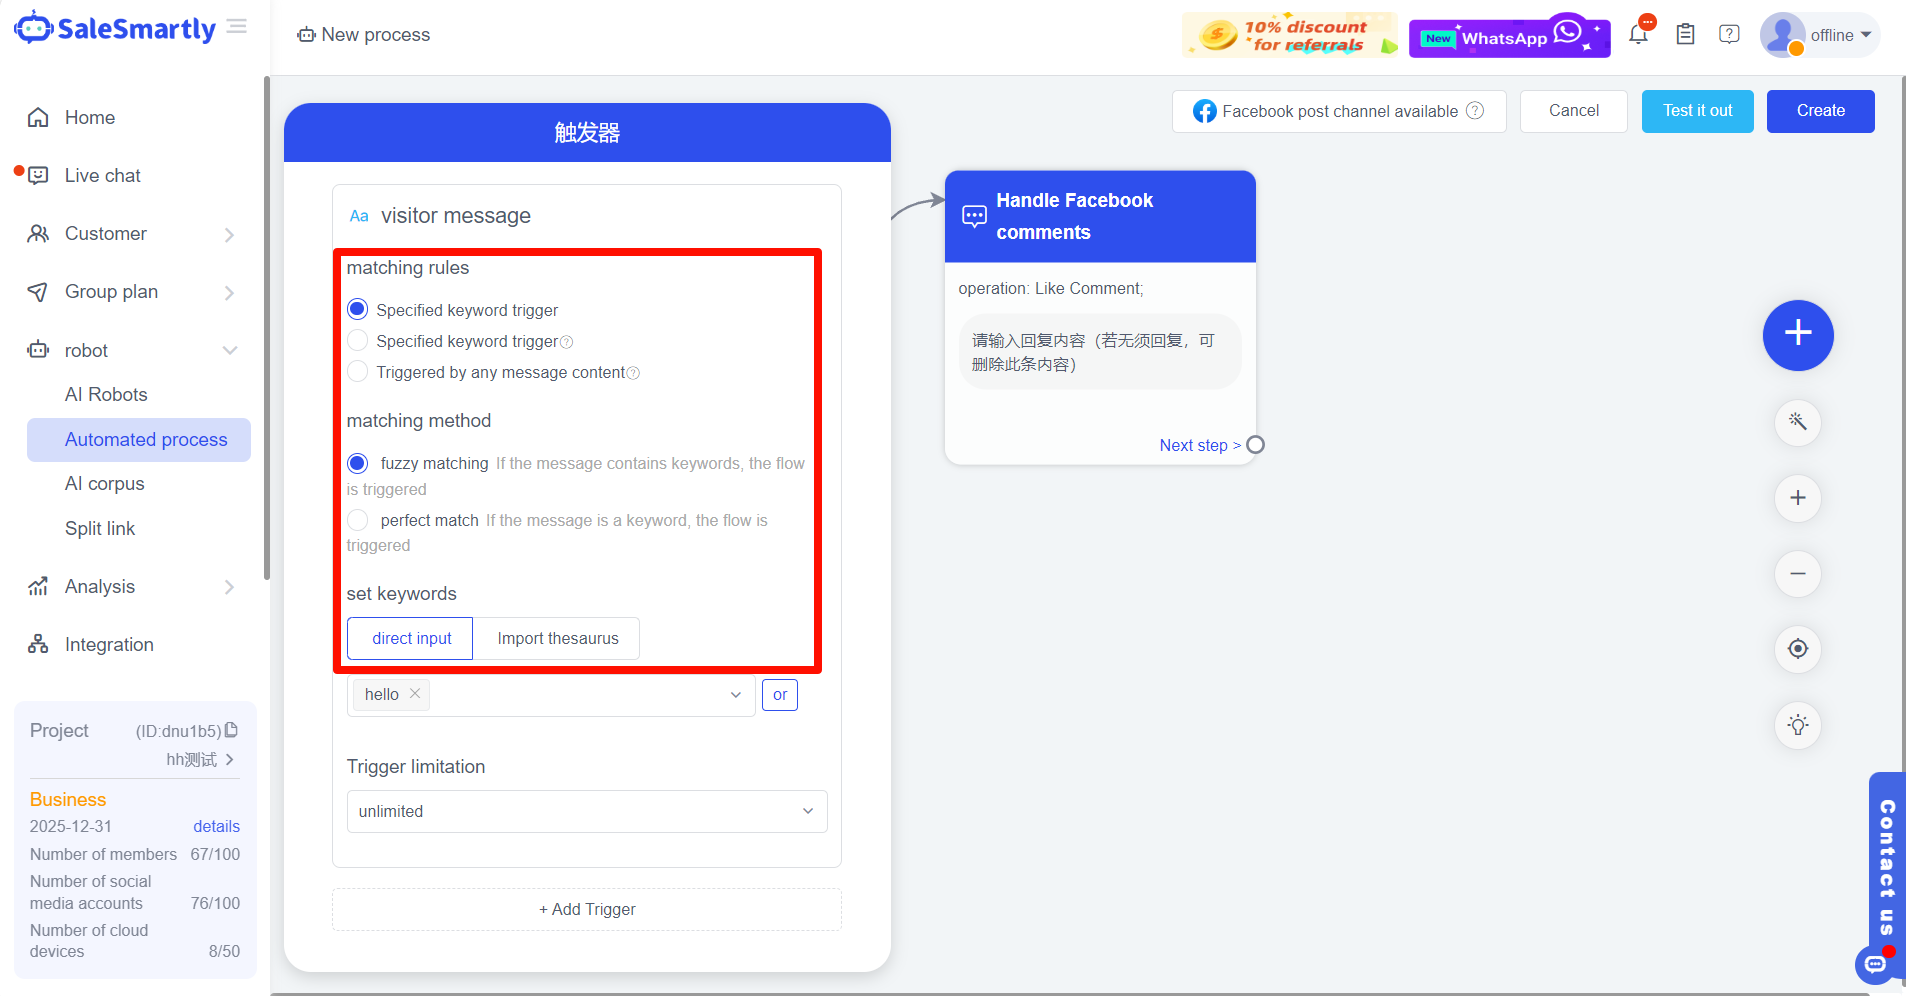This screenshot has height=996, width=1906.
Task: Open the keyword input dropdown arrow
Action: [x=736, y=695]
